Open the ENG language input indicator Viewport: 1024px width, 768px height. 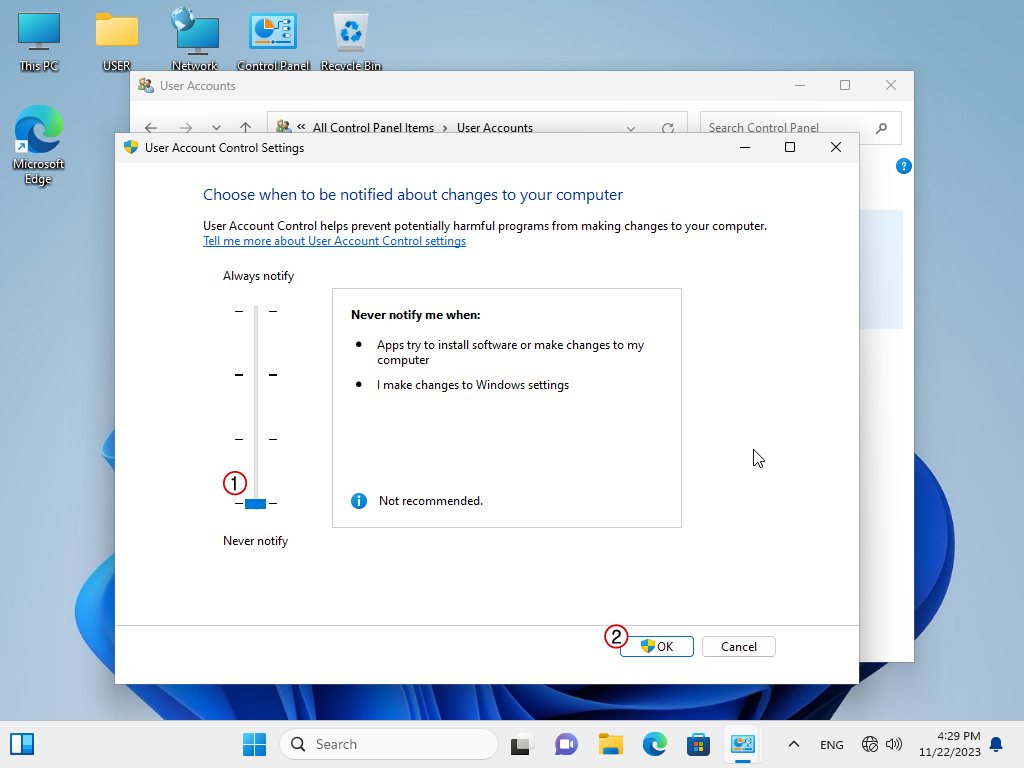[x=831, y=745]
